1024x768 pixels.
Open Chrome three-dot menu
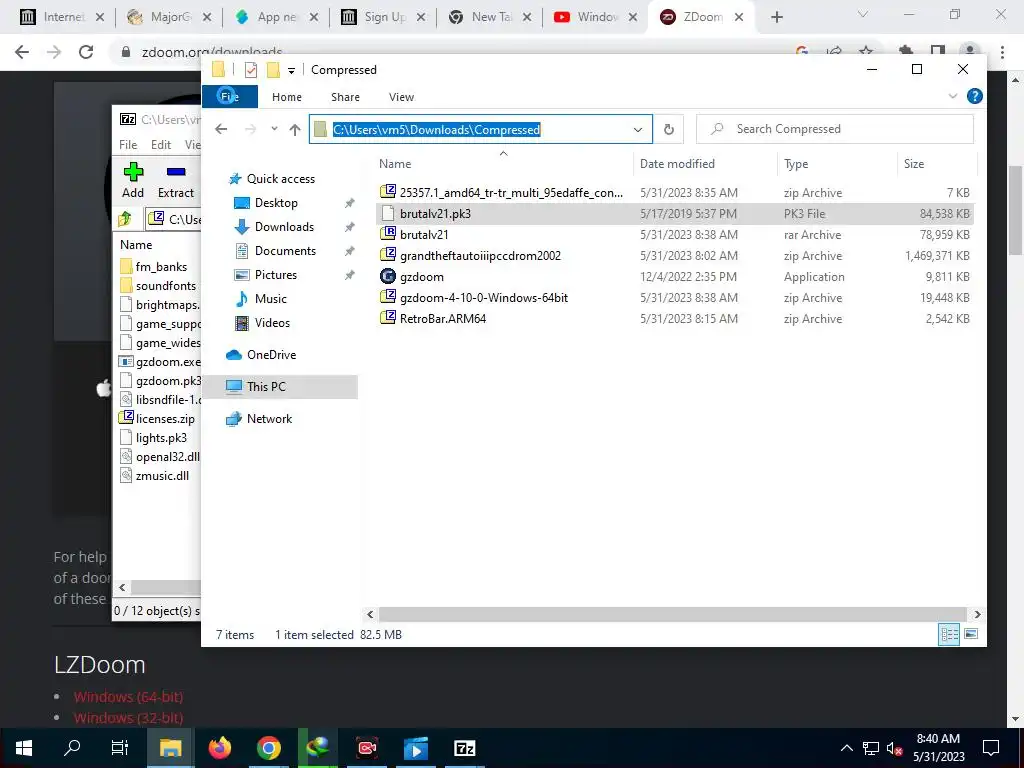[1002, 52]
